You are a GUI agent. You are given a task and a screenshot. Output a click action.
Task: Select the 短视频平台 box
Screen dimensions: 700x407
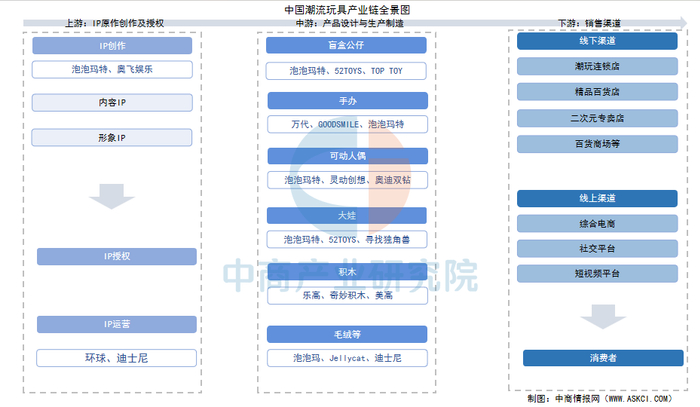tap(597, 274)
